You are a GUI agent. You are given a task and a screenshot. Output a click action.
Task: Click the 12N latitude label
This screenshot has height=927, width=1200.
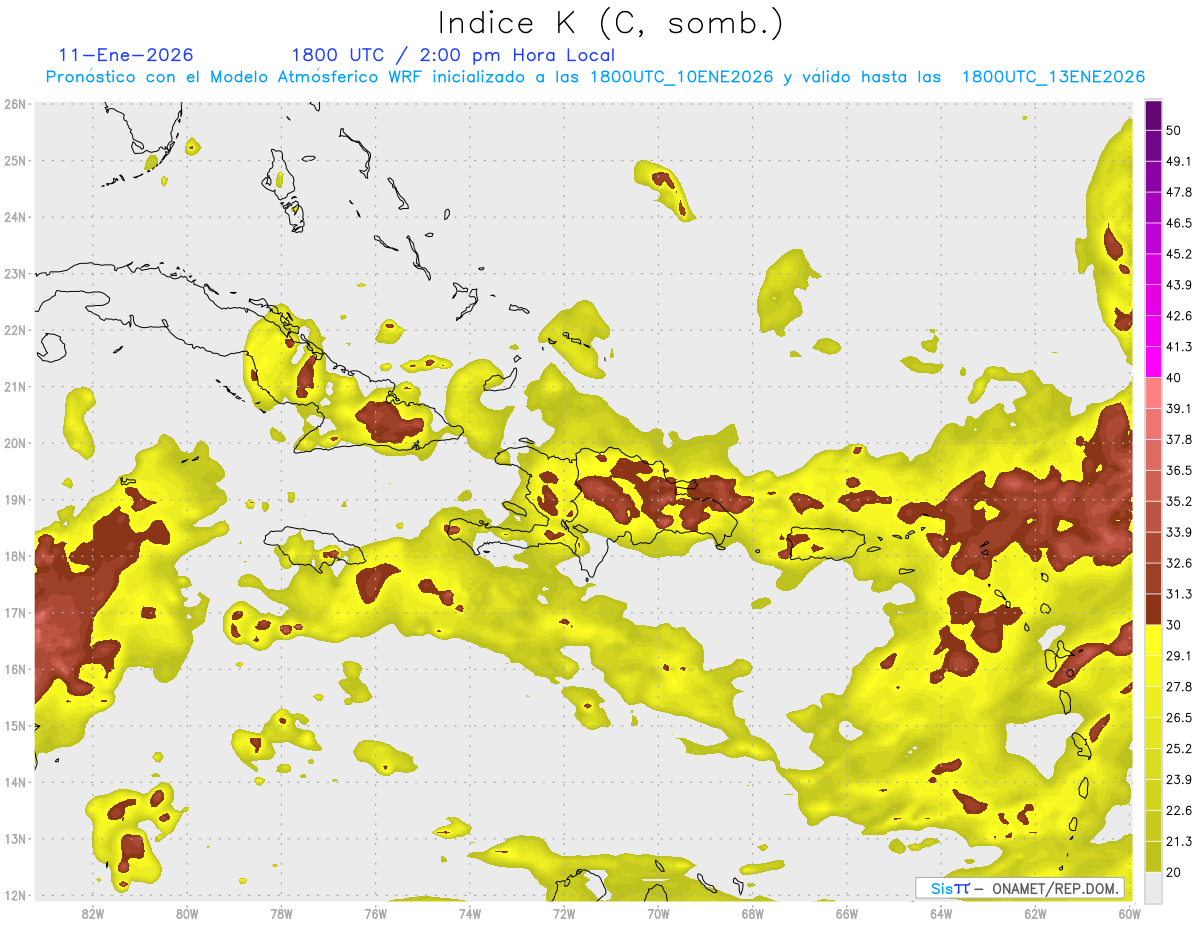pos(14,895)
